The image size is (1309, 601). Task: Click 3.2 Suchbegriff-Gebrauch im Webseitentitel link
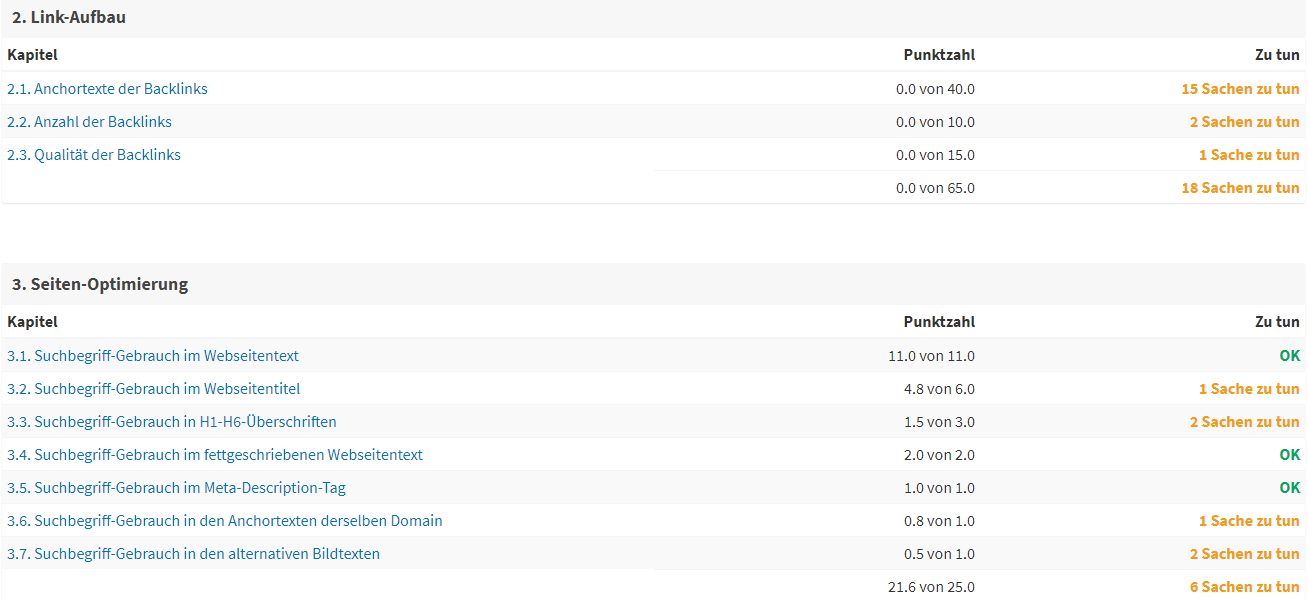153,389
